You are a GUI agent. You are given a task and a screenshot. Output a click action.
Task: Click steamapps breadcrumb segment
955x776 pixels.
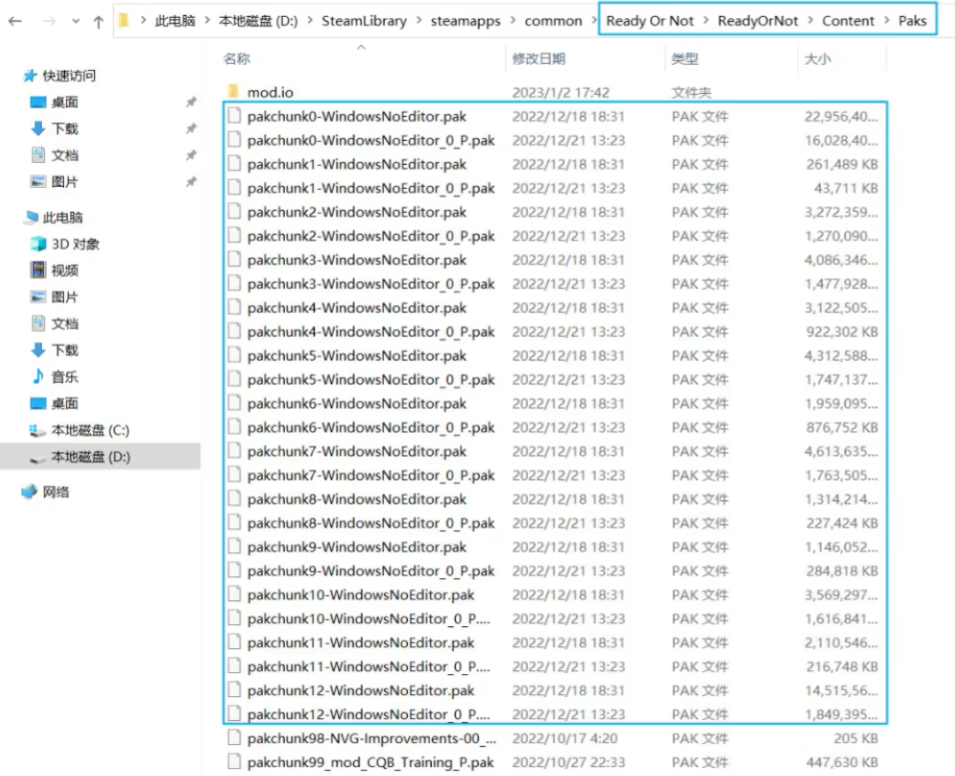[465, 21]
